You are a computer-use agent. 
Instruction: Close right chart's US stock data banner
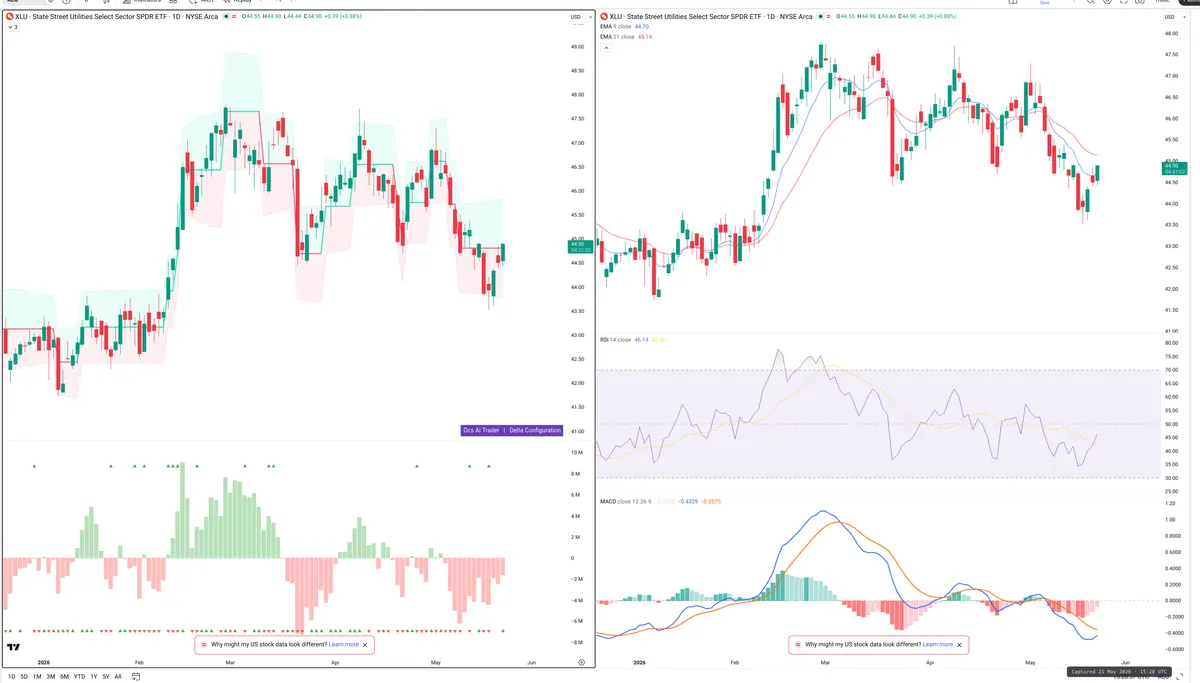(959, 645)
